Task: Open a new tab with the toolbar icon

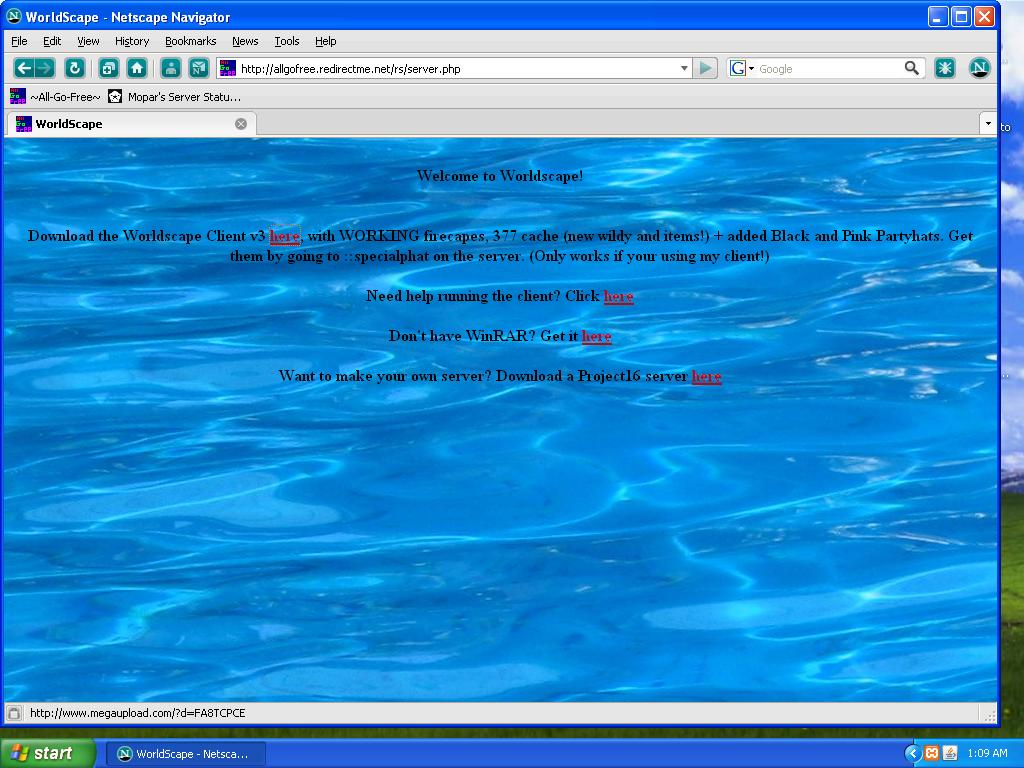Action: point(108,68)
